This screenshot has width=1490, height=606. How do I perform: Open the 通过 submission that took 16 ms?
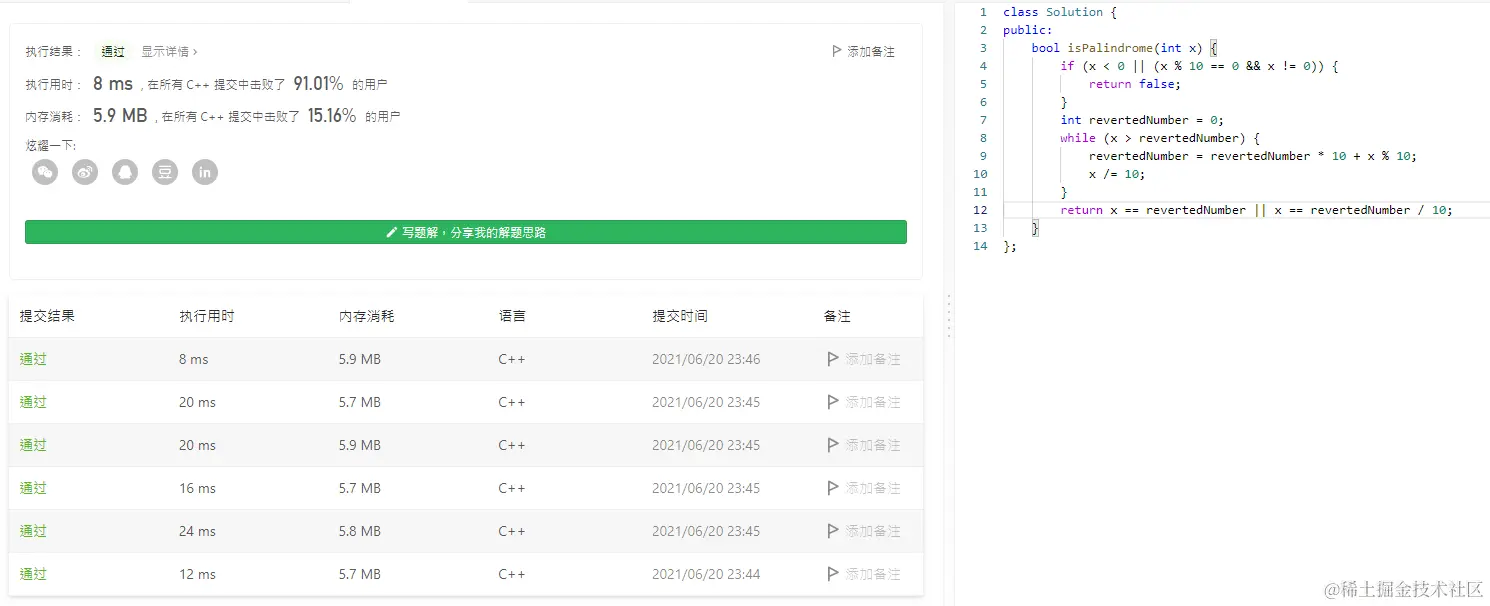point(33,488)
